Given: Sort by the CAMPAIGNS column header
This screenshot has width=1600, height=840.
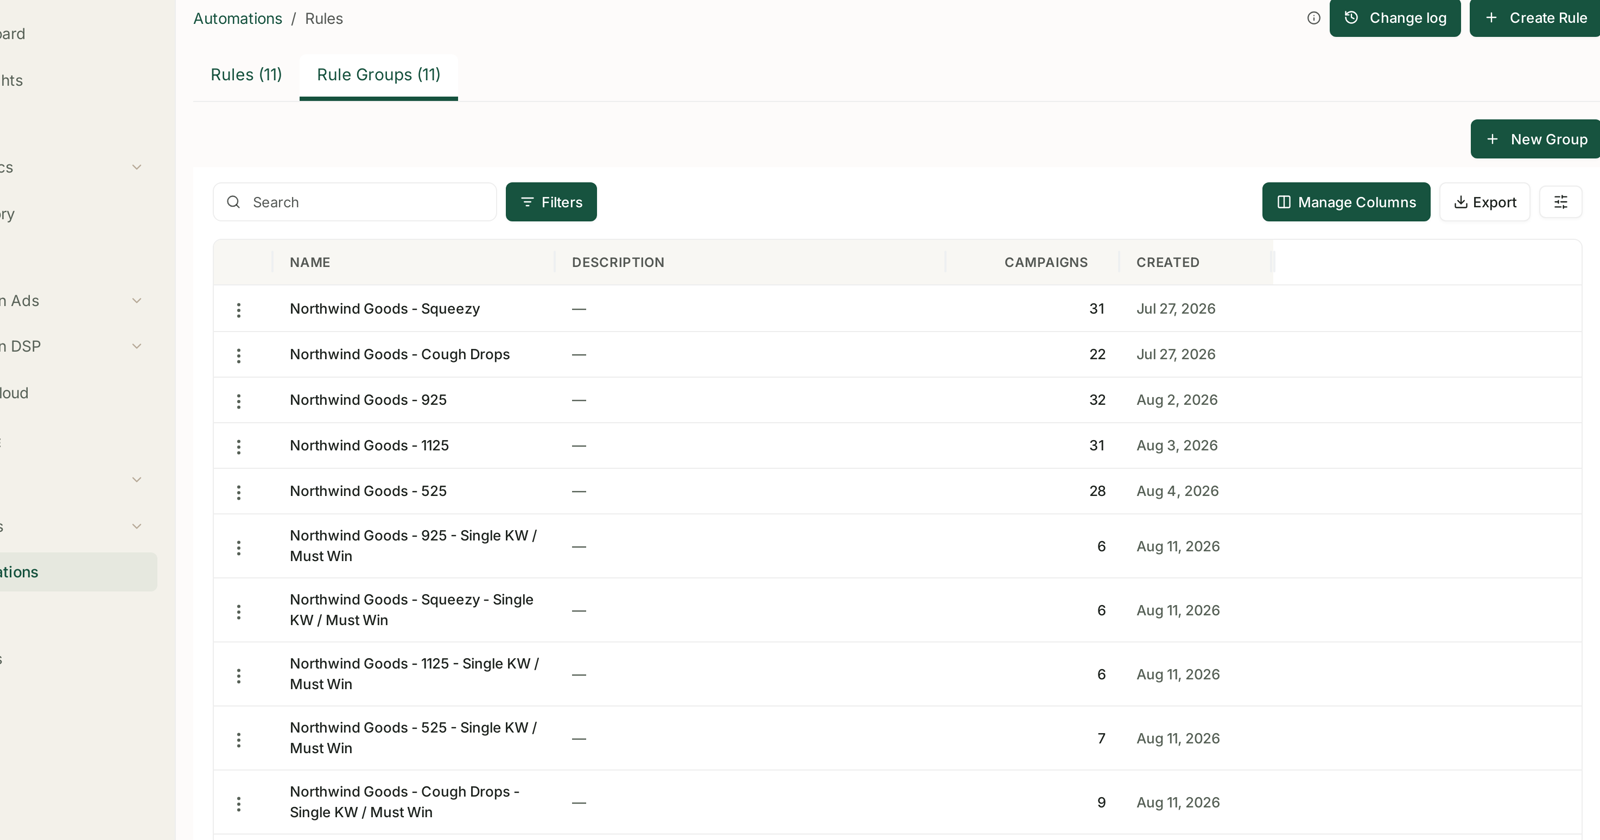Looking at the screenshot, I should click(x=1046, y=263).
